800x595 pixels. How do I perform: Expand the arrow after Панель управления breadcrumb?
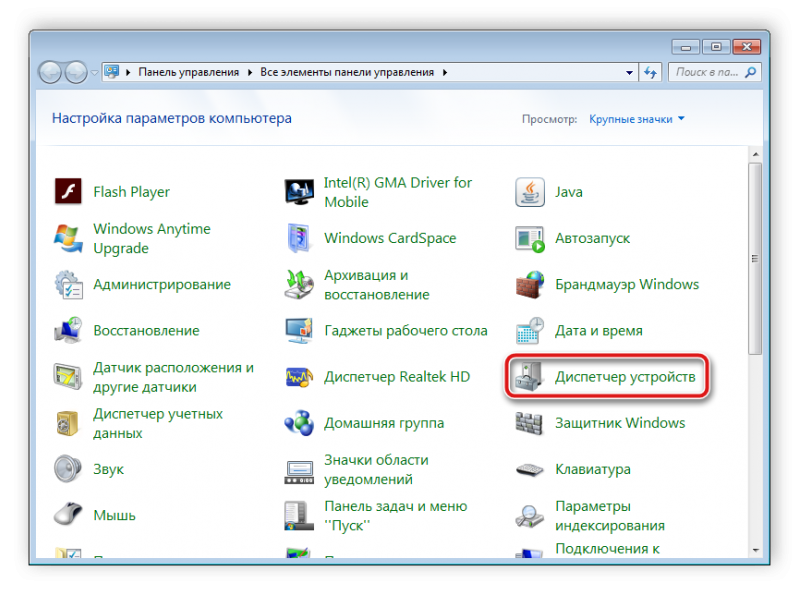pos(250,72)
